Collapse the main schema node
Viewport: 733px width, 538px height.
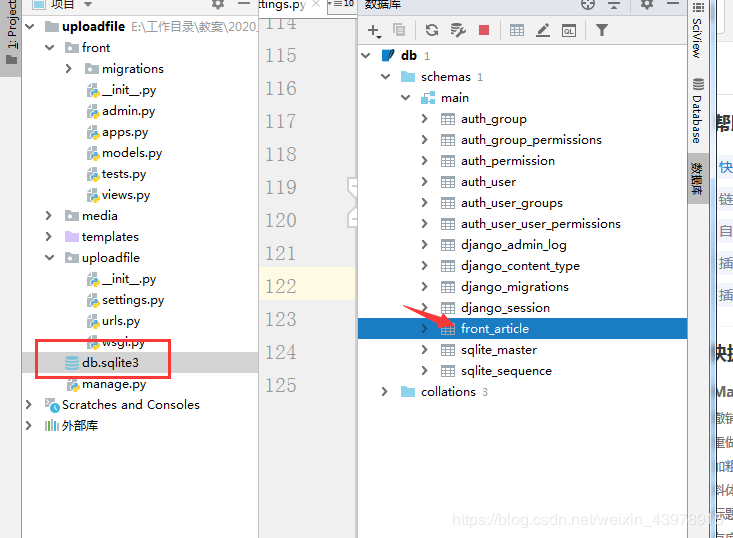(x=406, y=98)
